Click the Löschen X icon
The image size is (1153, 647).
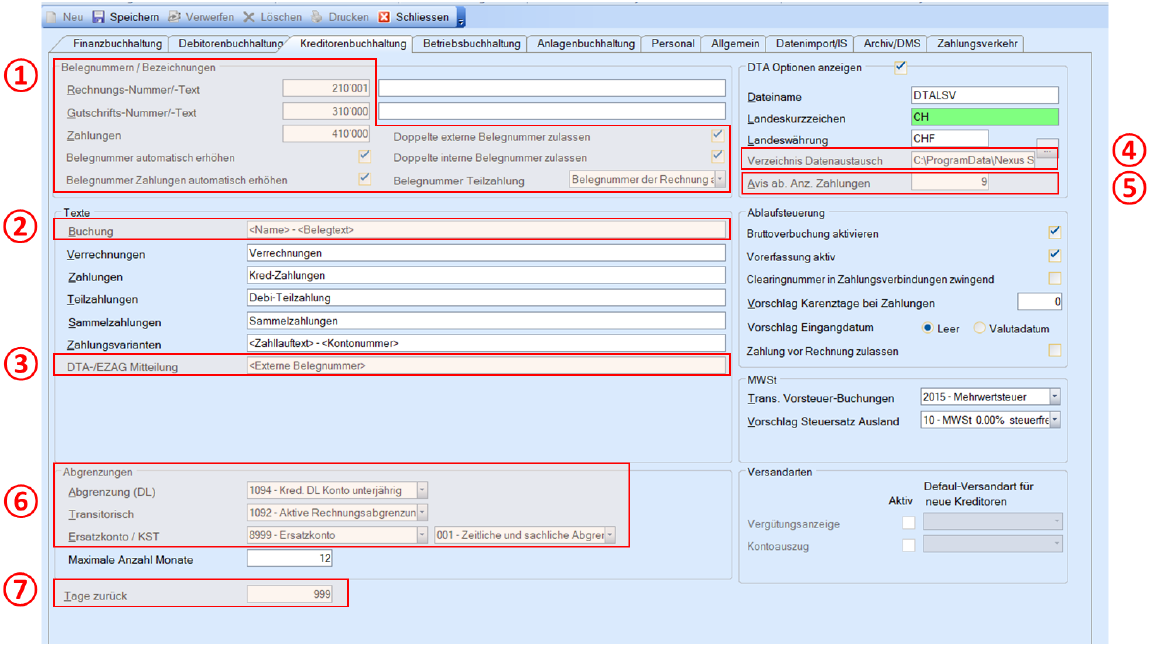pyautogui.click(x=249, y=17)
